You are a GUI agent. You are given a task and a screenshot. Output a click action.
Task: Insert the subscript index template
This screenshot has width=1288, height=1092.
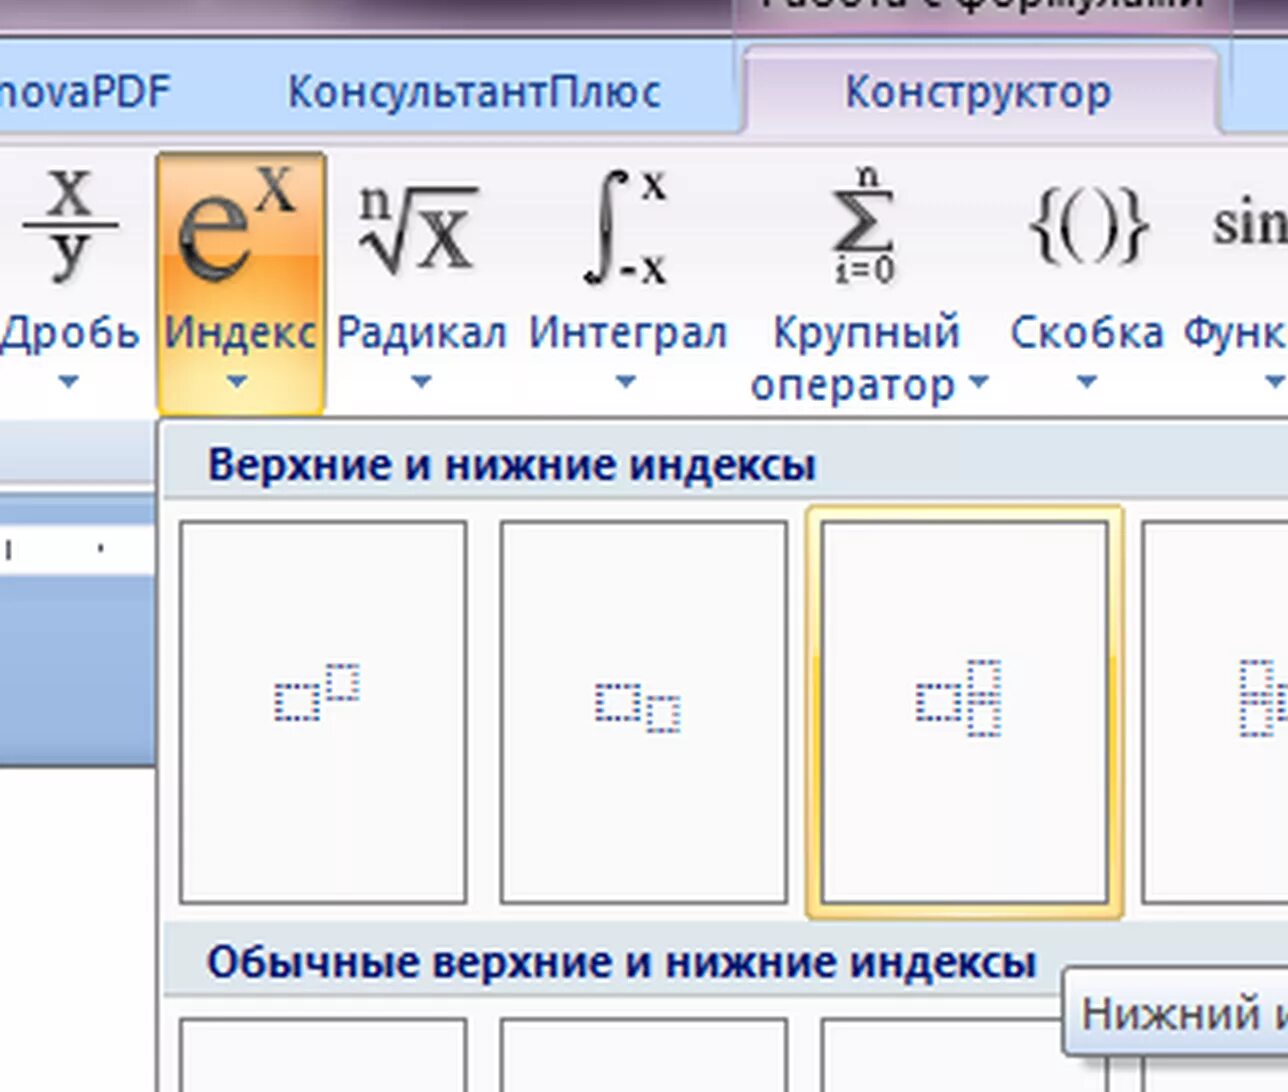(x=643, y=712)
